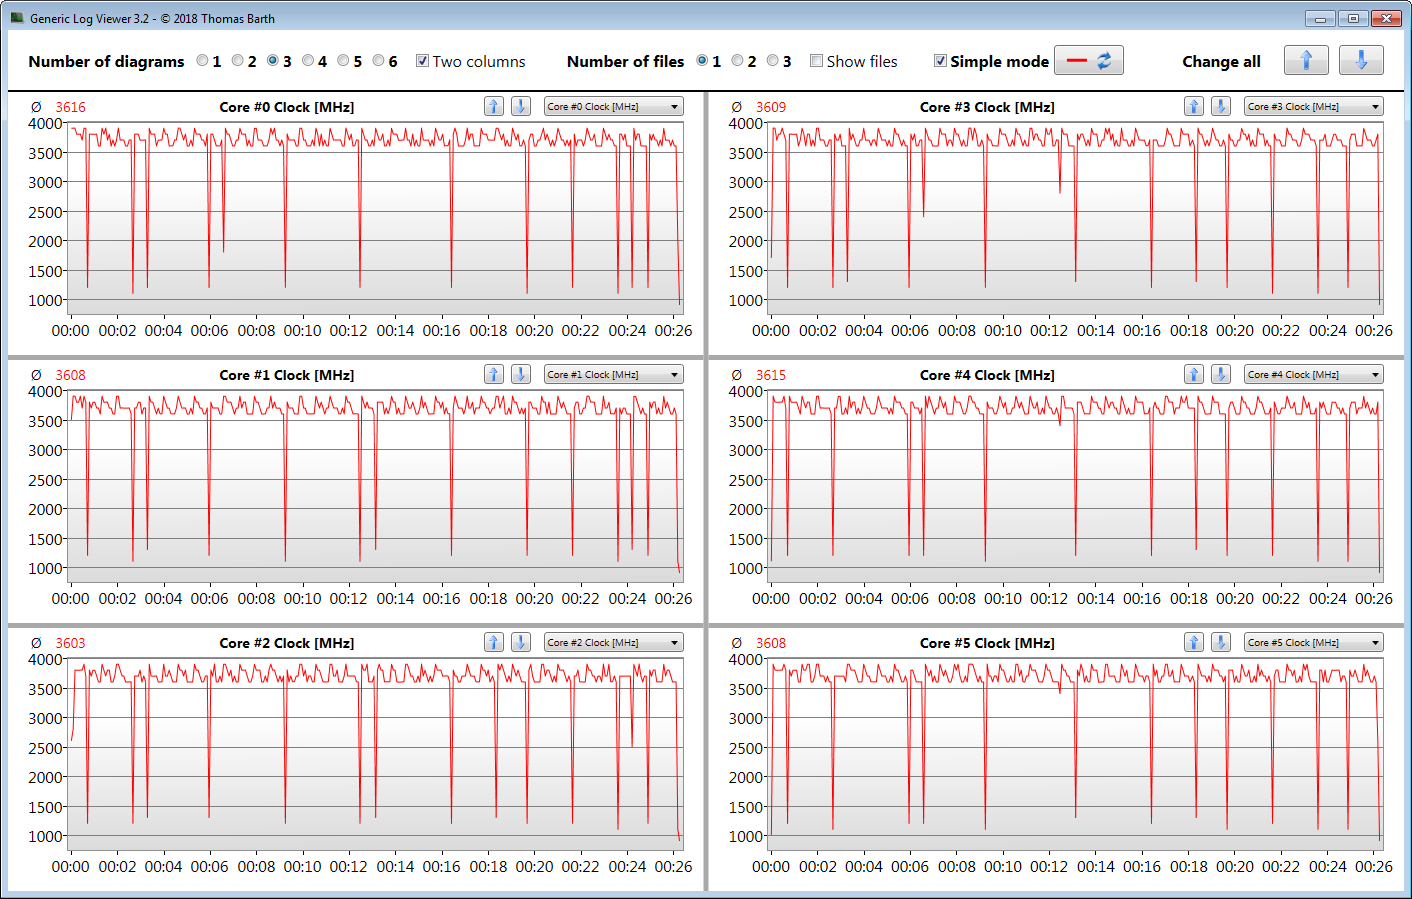Click the Change all label
The height and width of the screenshot is (899, 1412).
coord(1221,61)
